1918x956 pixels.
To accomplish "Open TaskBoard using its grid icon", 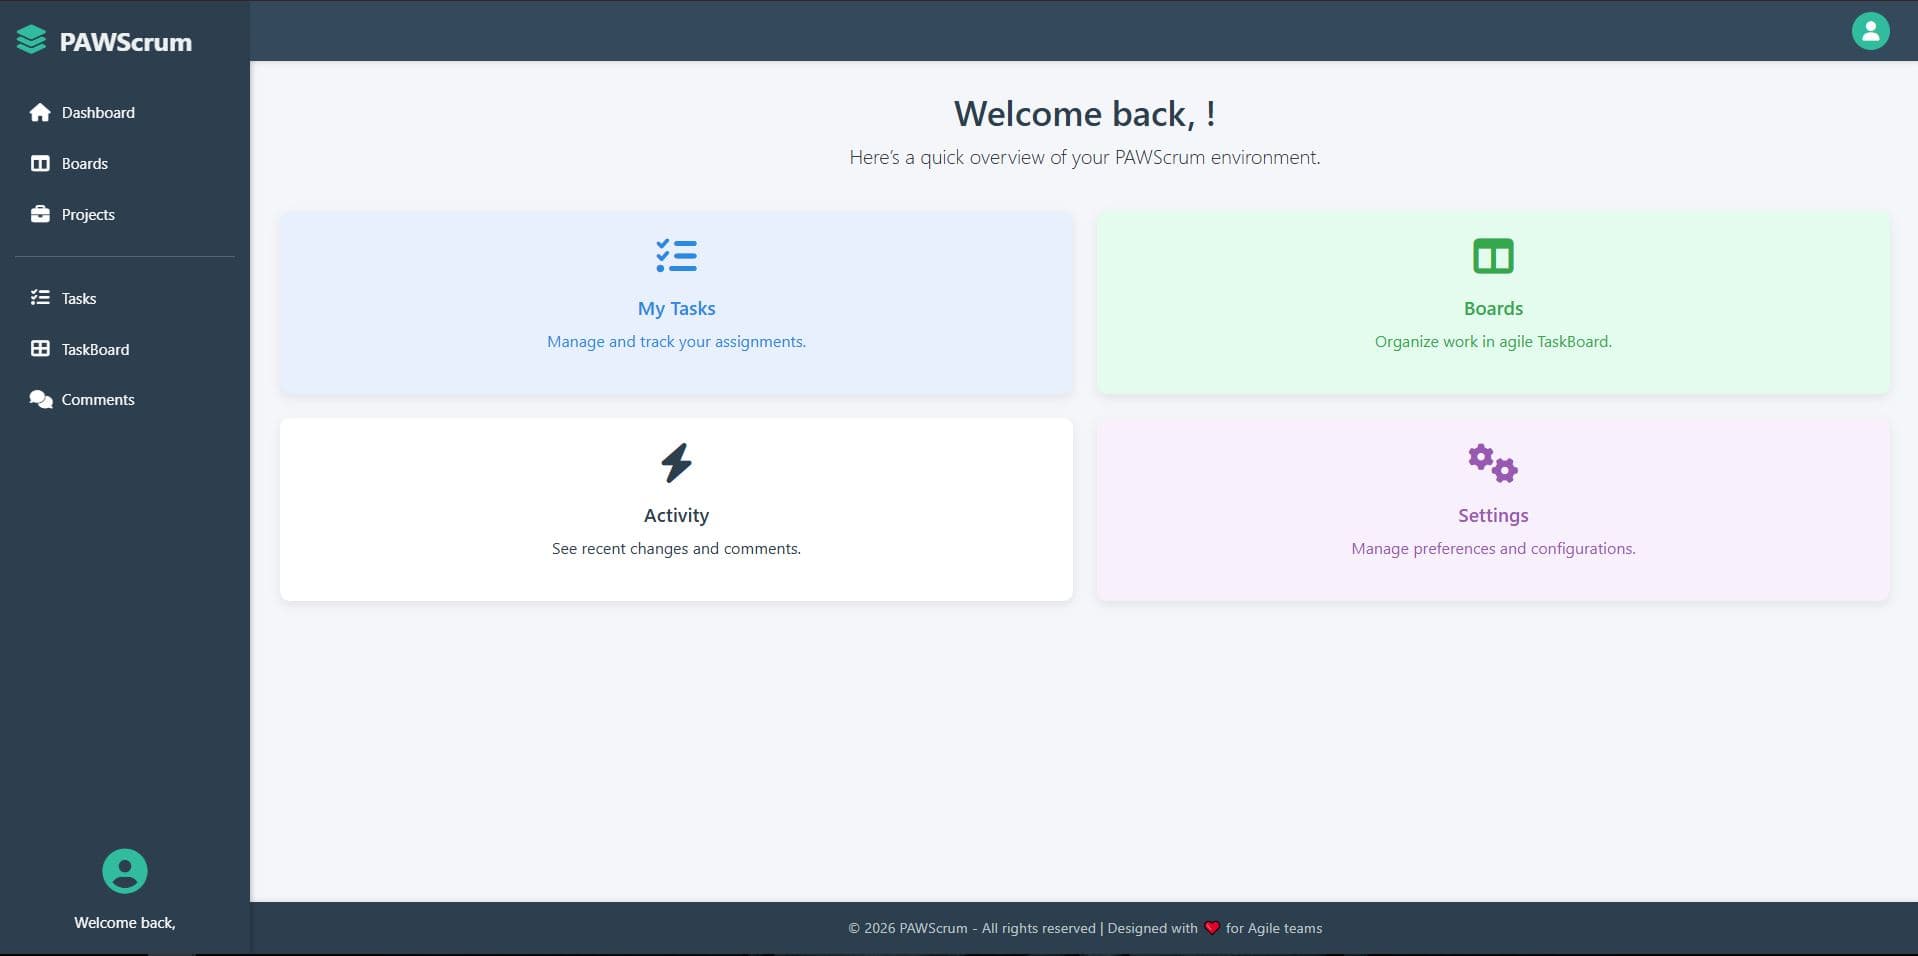I will tap(40, 348).
